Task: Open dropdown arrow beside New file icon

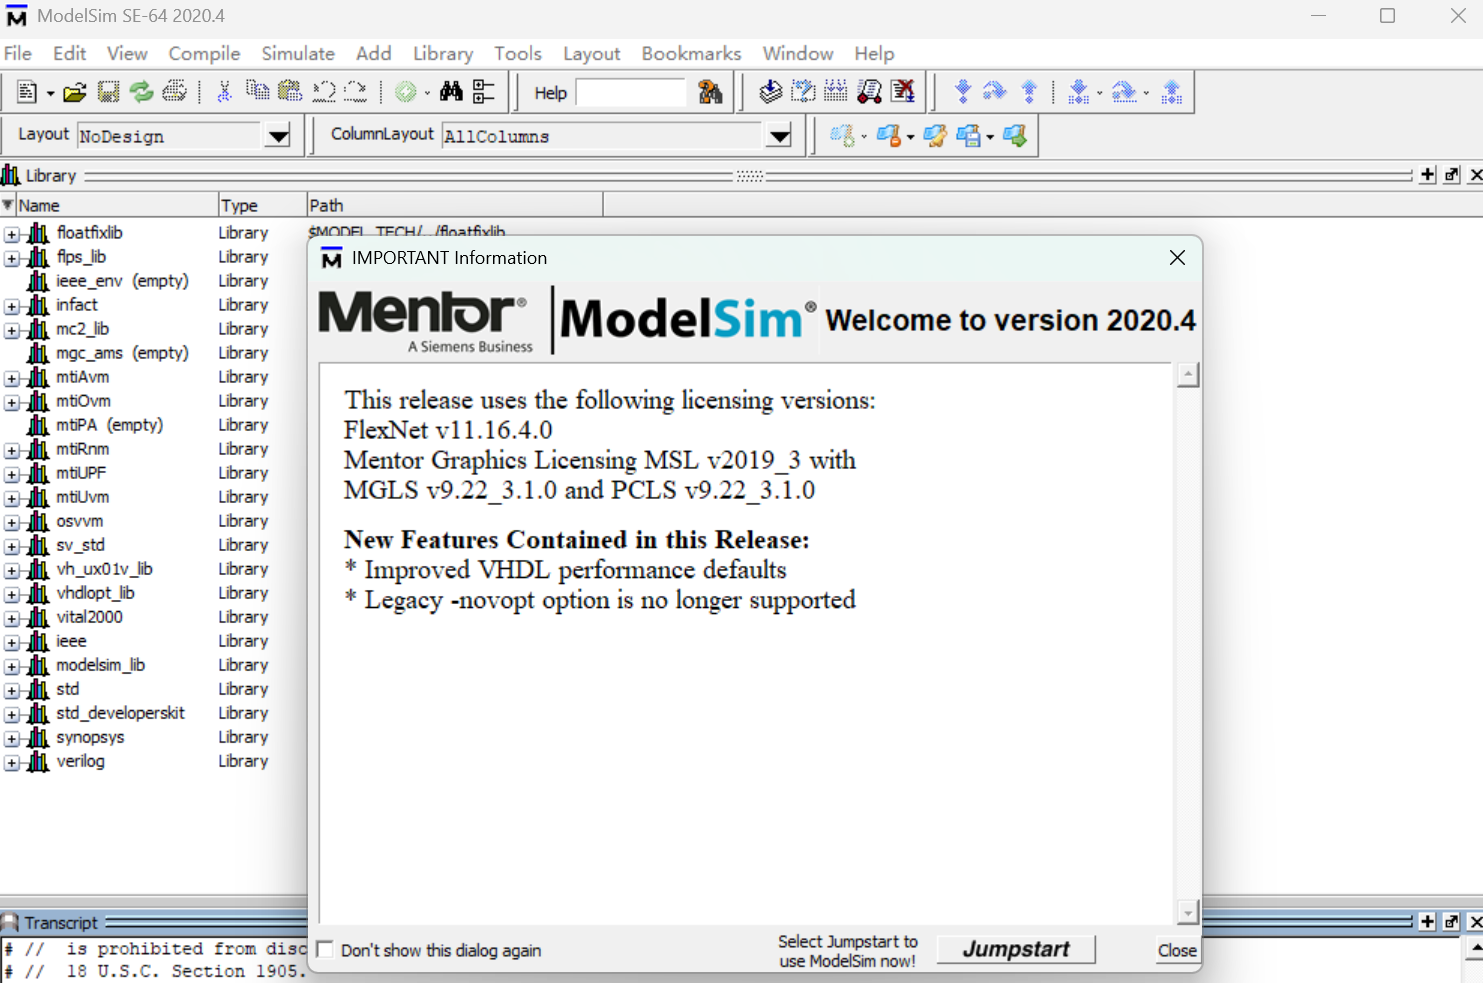Action: [x=50, y=93]
